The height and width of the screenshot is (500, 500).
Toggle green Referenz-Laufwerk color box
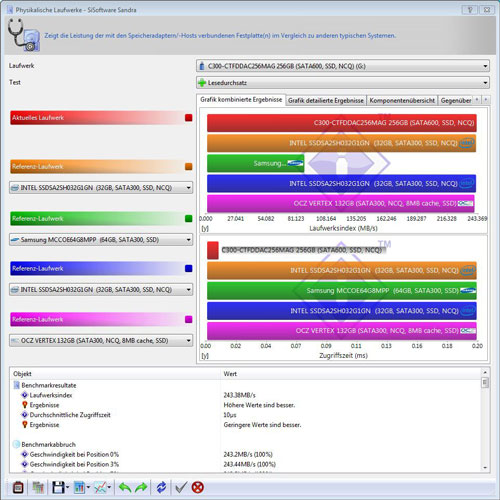(189, 219)
